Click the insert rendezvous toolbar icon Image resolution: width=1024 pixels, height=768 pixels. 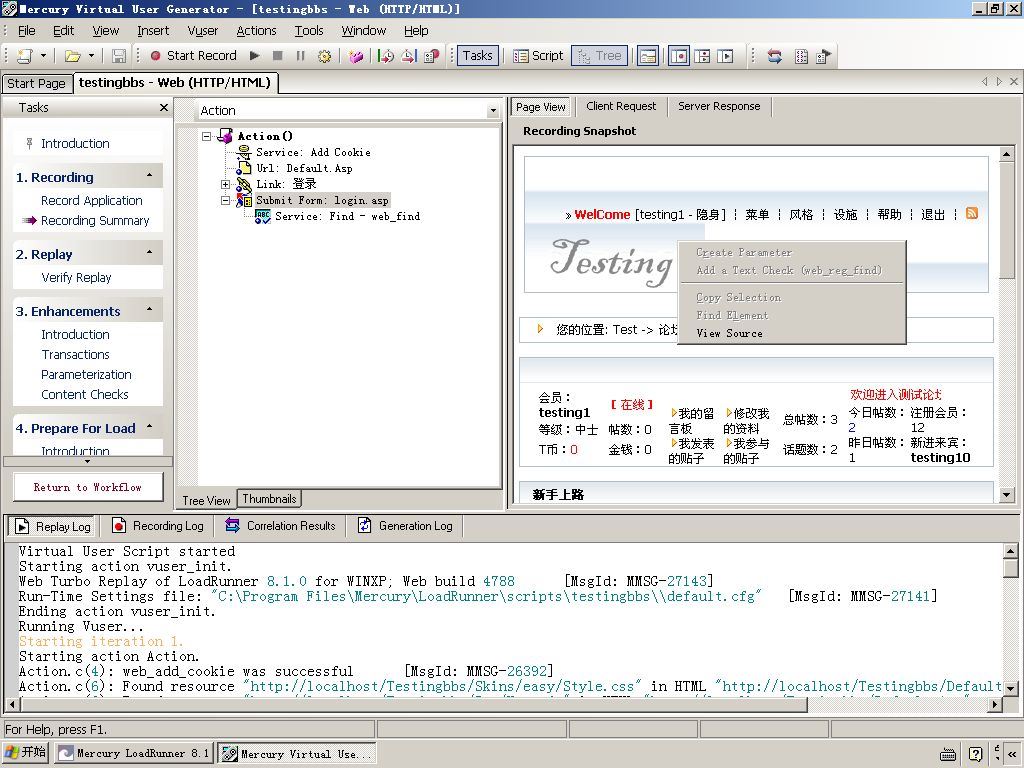click(432, 56)
